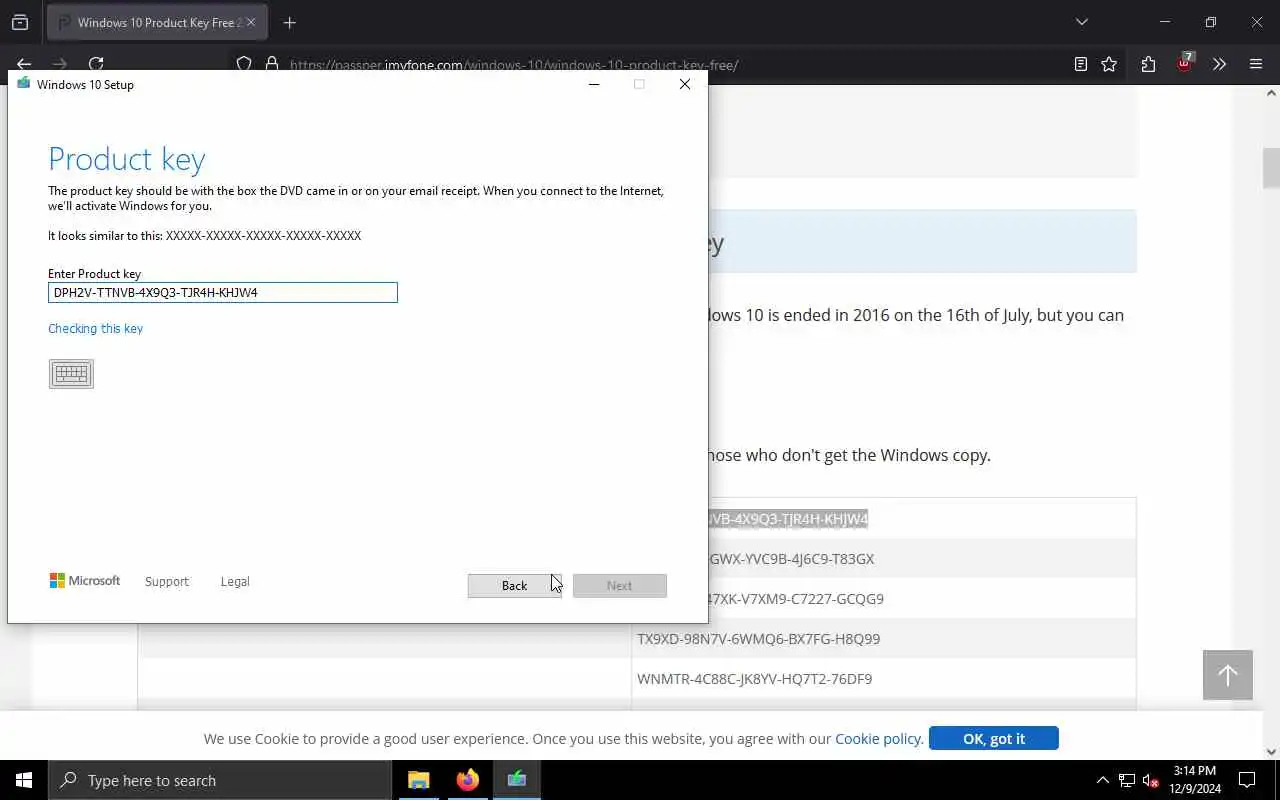Click the key WNMTR-4C88C-JK8YV-HQ7T2-76DF9
The width and height of the screenshot is (1280, 800).
click(x=755, y=678)
